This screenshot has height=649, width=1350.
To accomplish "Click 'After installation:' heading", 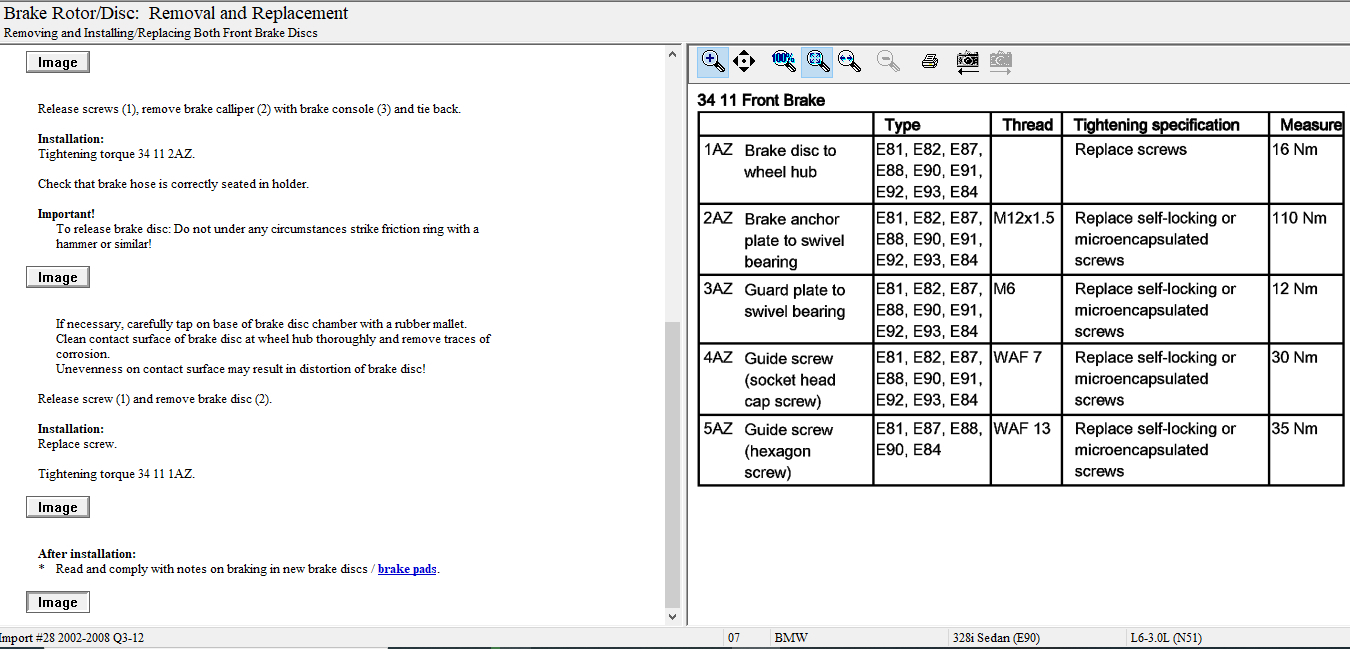I will (x=87, y=554).
